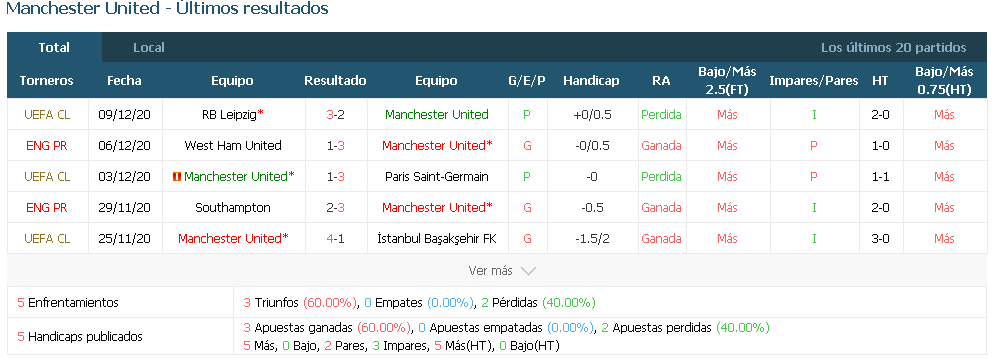Click Paris Saint-Germain team name
This screenshot has height=361, width=997.
click(x=437, y=177)
